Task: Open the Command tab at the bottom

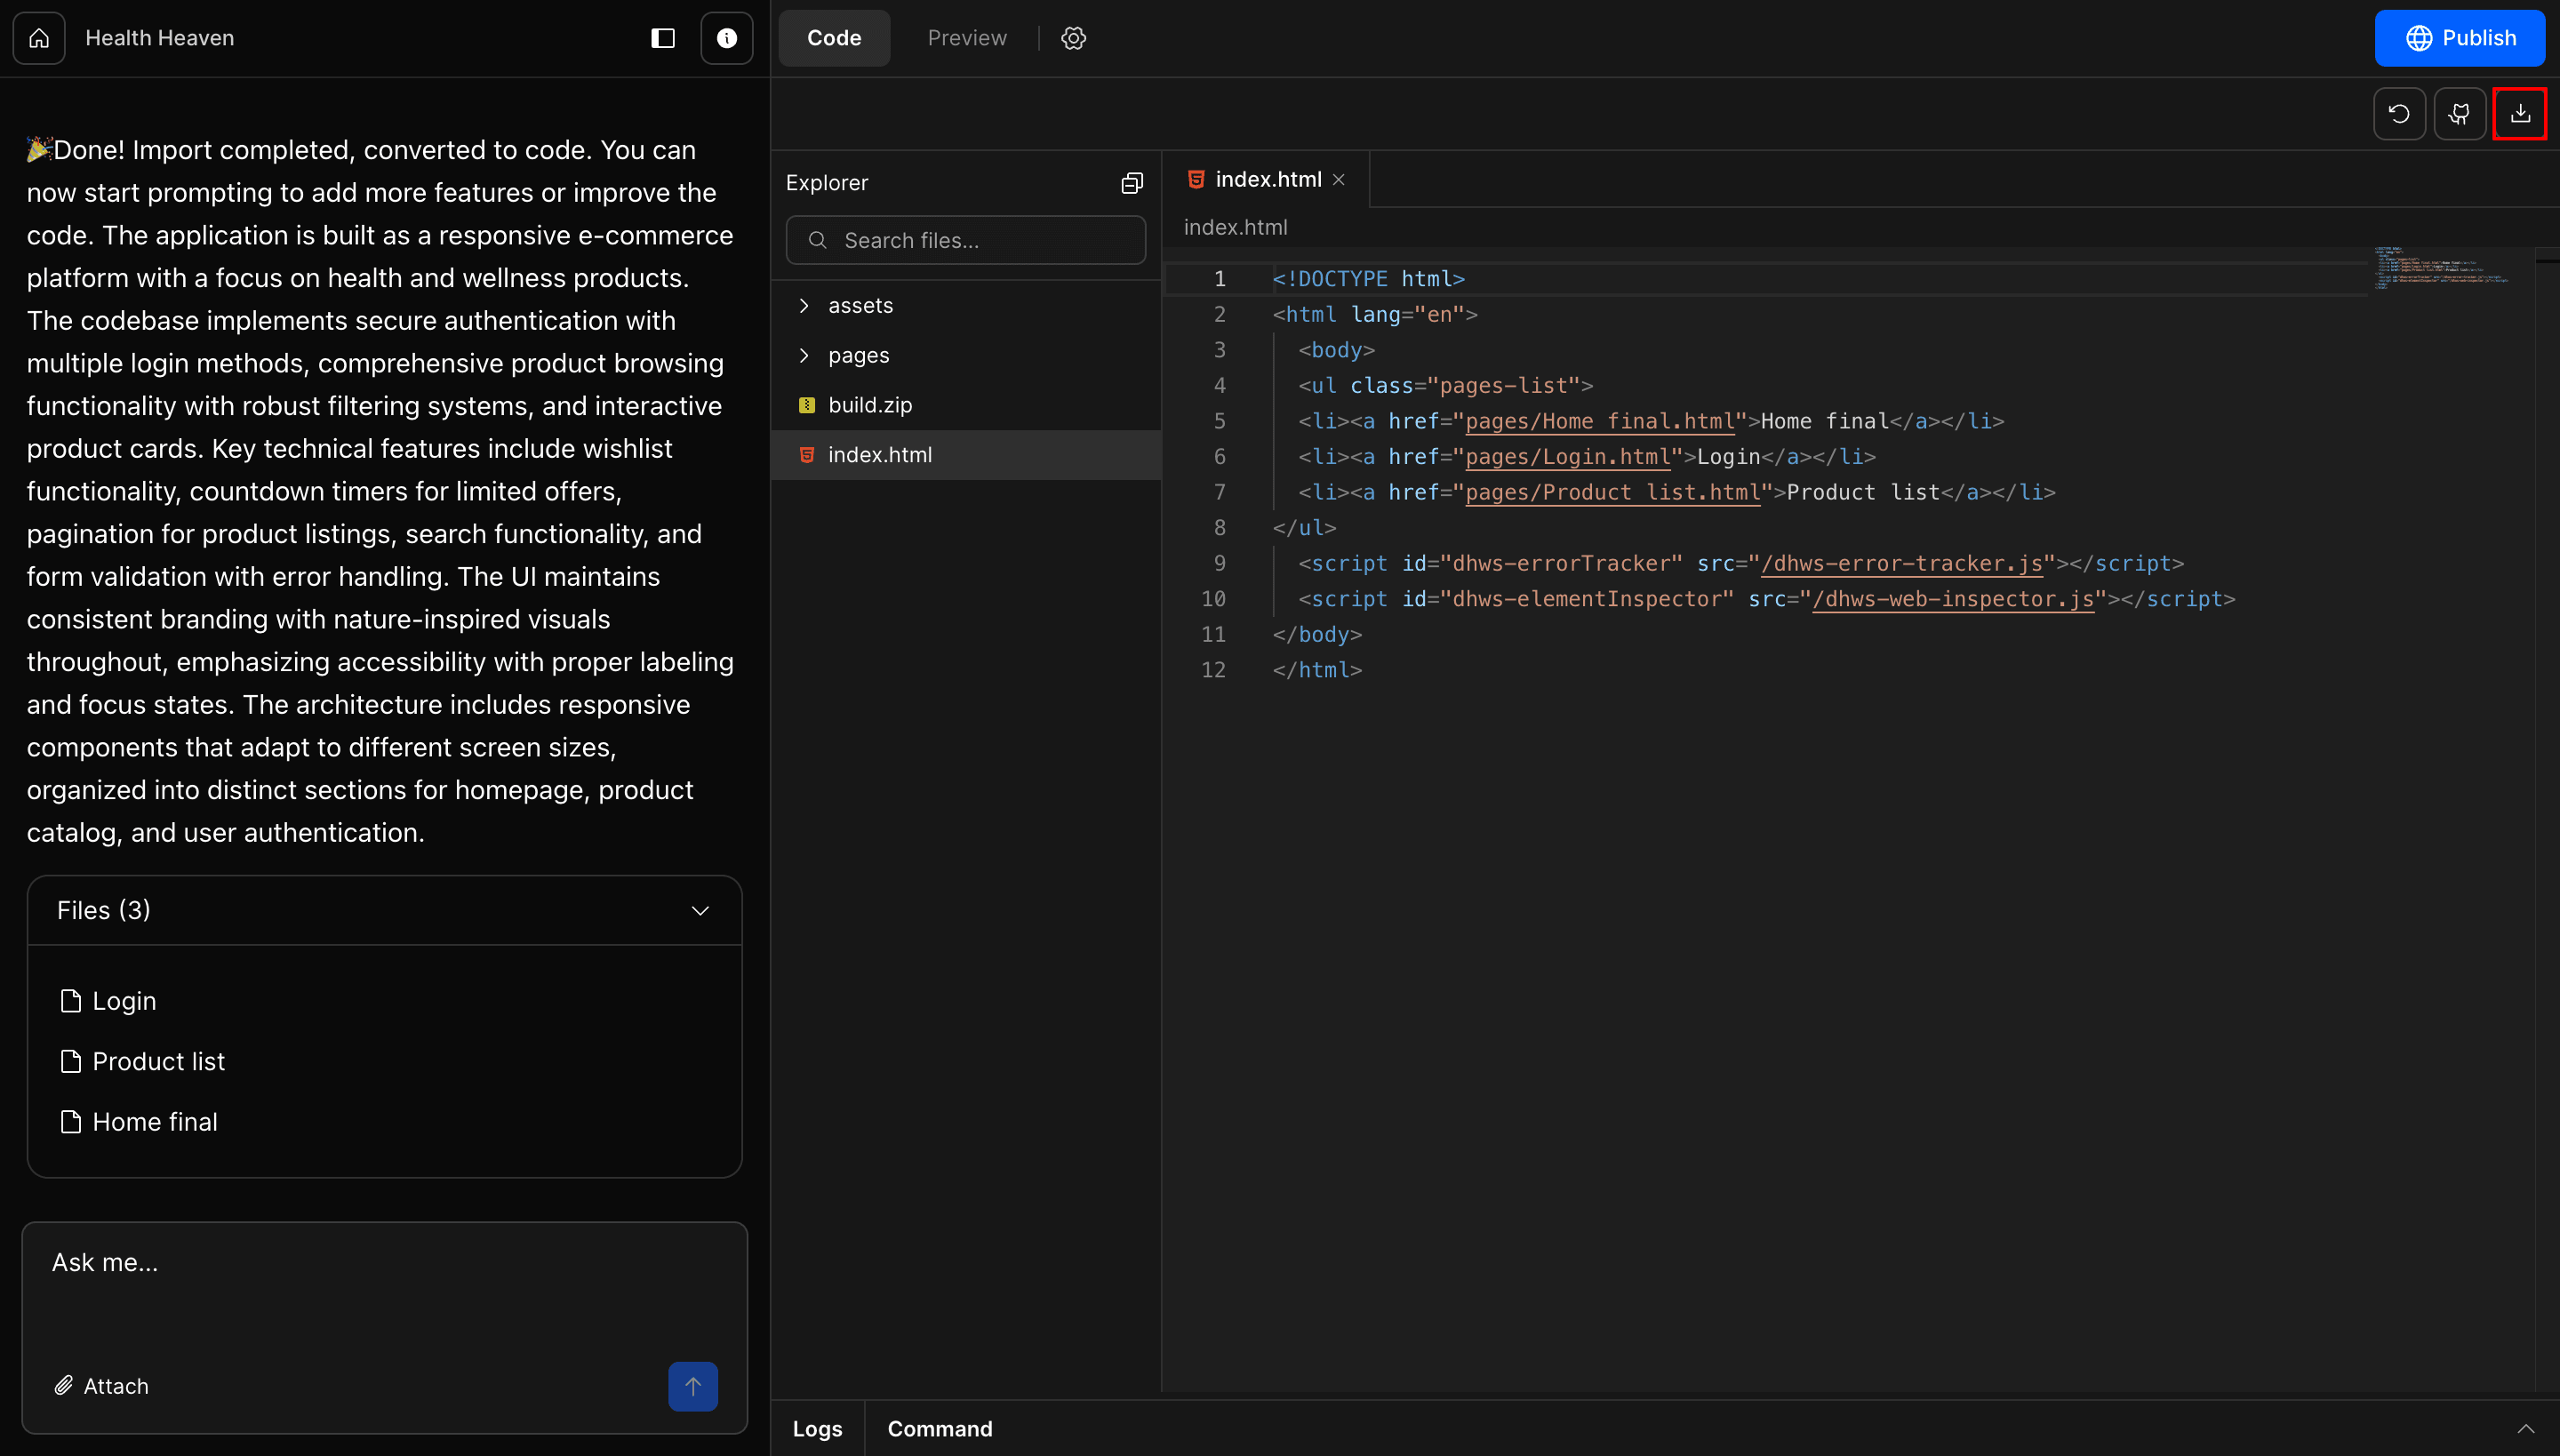Action: 938,1428
